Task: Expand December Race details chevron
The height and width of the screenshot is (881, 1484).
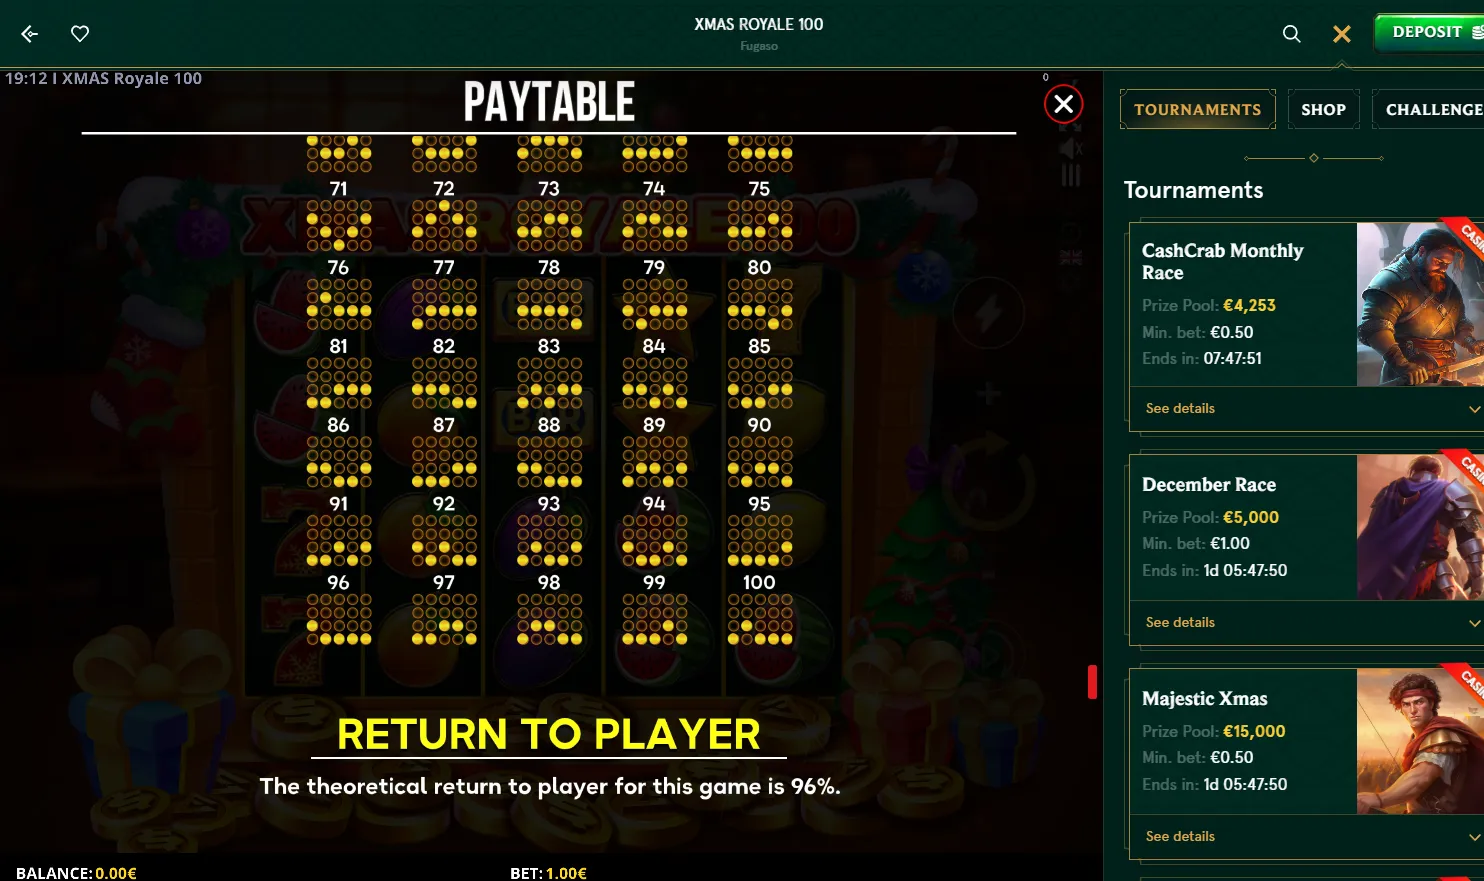Action: tap(1474, 623)
